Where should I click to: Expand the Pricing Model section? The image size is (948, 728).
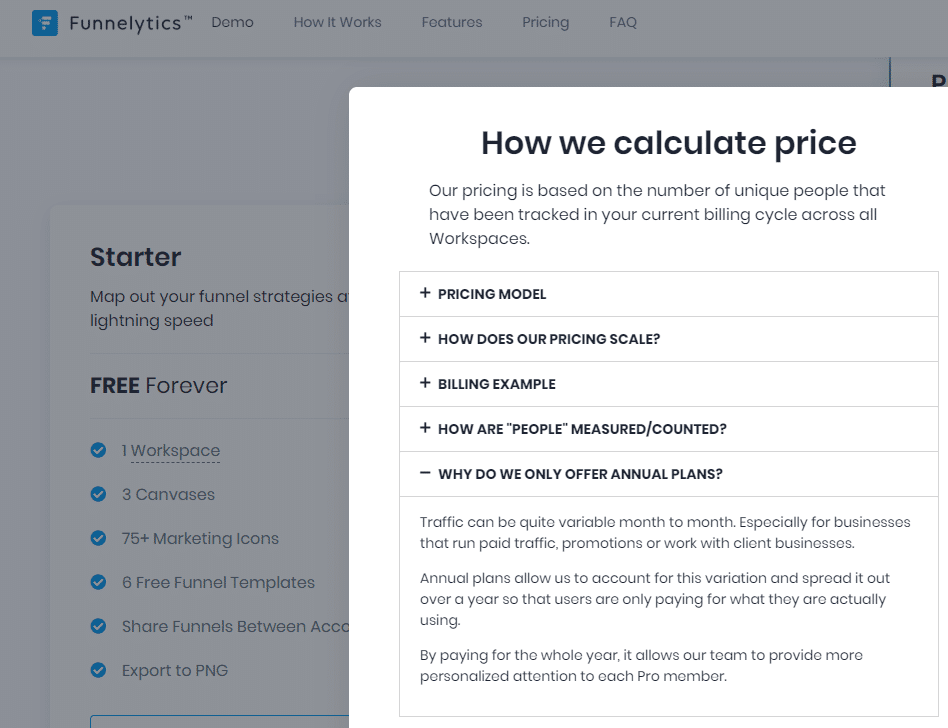[669, 294]
